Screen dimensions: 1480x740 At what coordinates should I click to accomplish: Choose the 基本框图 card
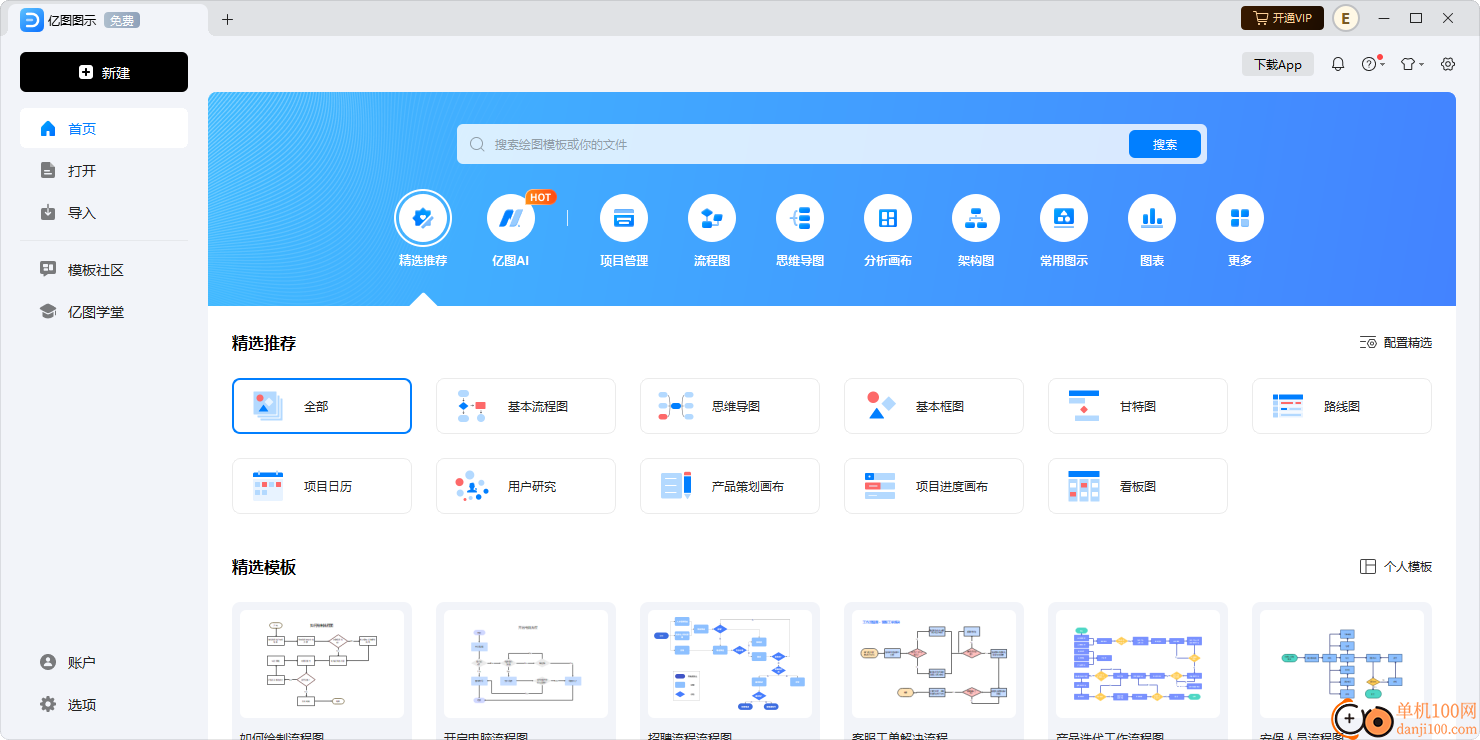coord(934,406)
